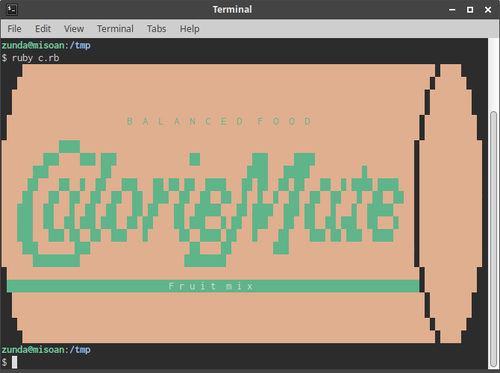Viewport: 500px width, 373px height.
Task: Open the Edit menu
Action: [43, 29]
